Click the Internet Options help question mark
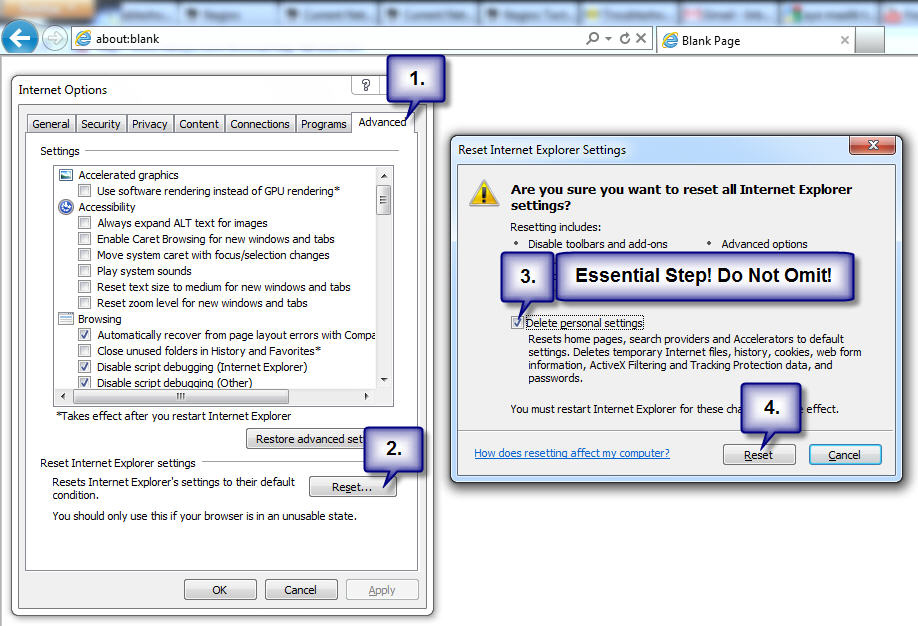 tap(366, 85)
